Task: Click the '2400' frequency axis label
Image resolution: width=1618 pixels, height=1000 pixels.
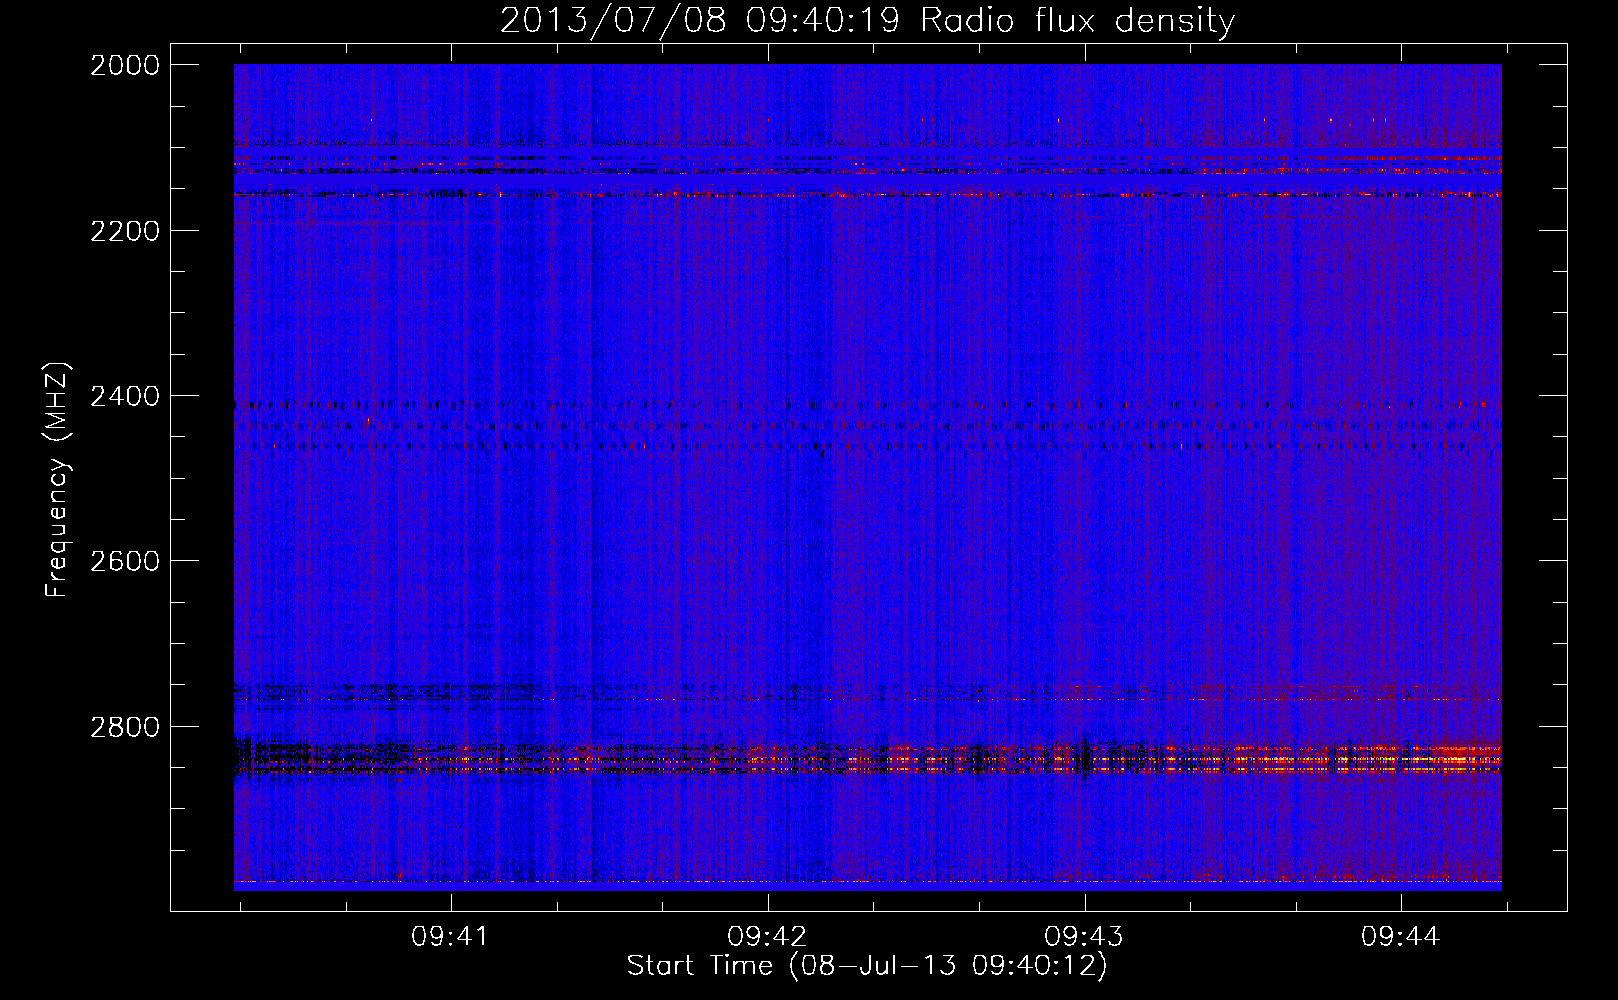Action: (x=125, y=396)
